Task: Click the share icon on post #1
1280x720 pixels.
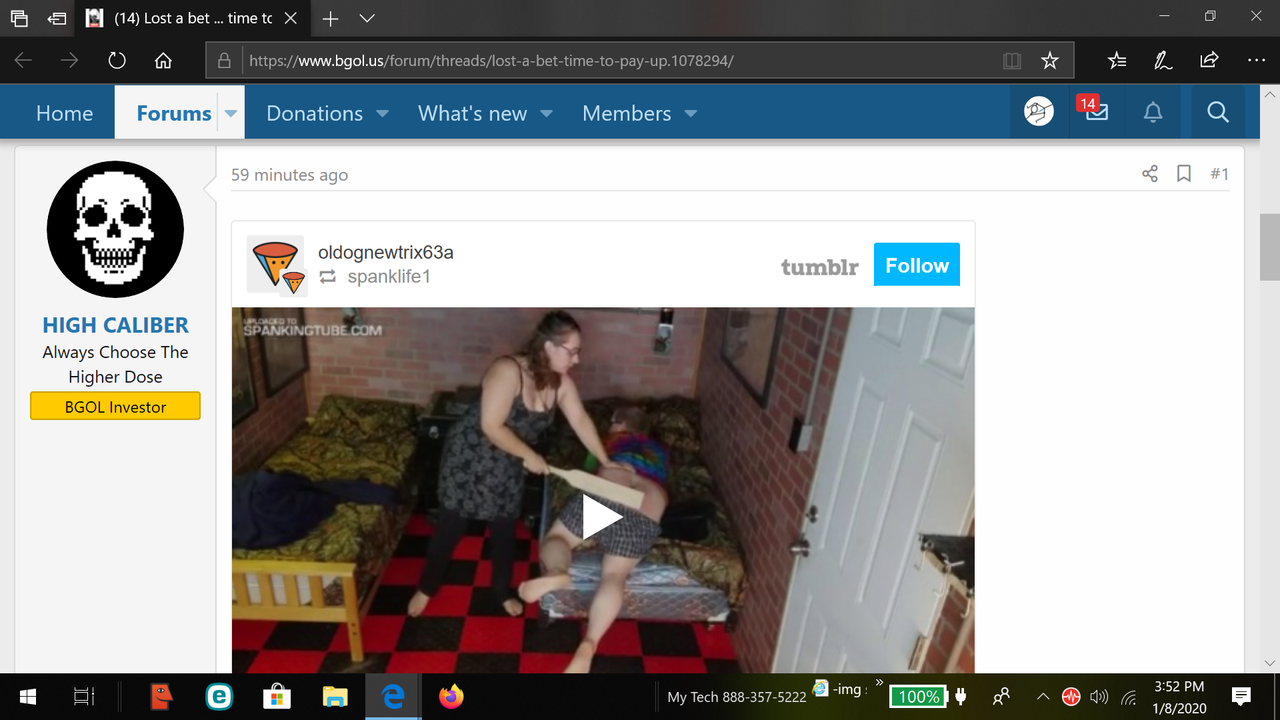Action: pyautogui.click(x=1149, y=174)
